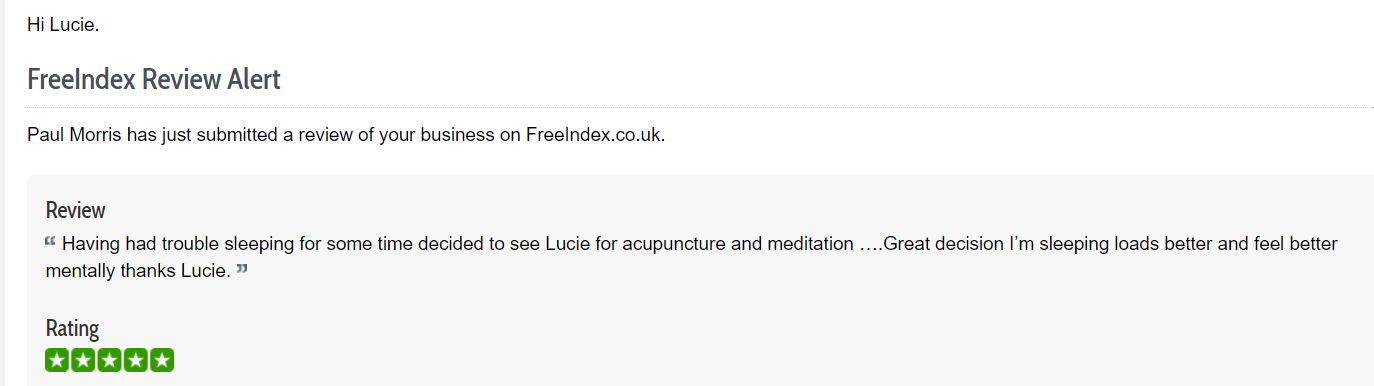Click the closing quotation mark icon
The height and width of the screenshot is (386, 1374).
pos(241,270)
